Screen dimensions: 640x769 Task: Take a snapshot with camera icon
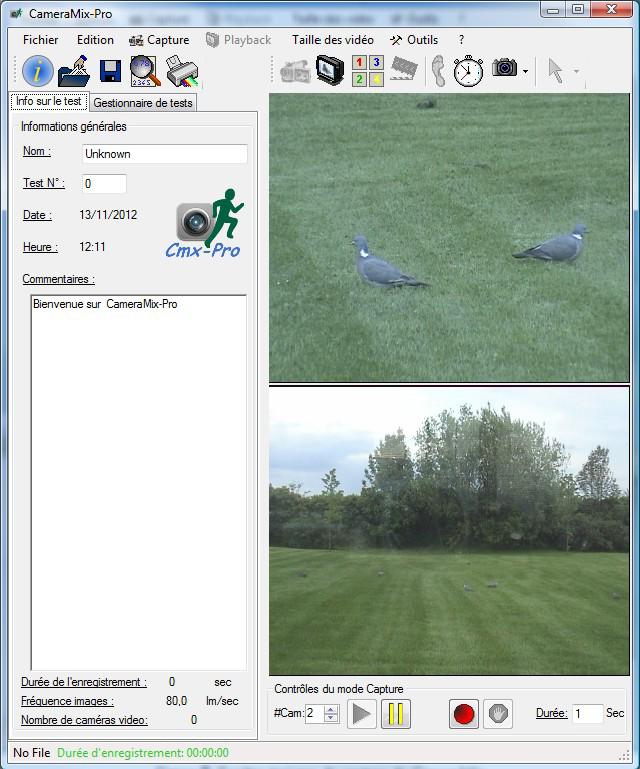pos(505,68)
